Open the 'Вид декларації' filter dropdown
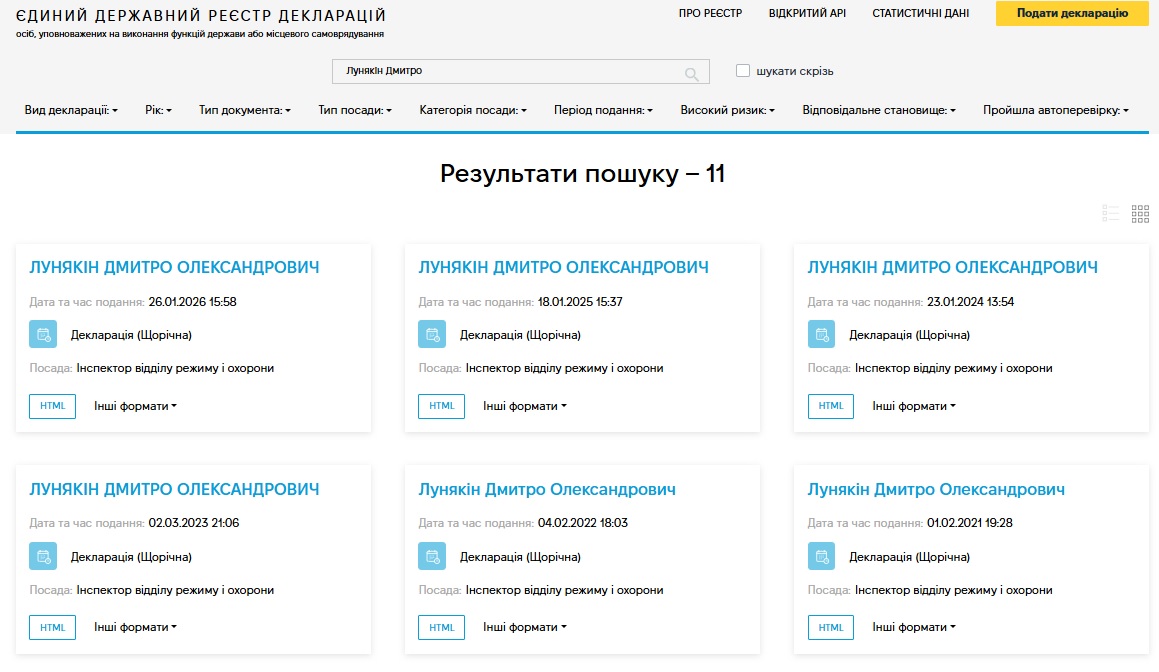Image resolution: width=1159 pixels, height=672 pixels. click(x=71, y=110)
